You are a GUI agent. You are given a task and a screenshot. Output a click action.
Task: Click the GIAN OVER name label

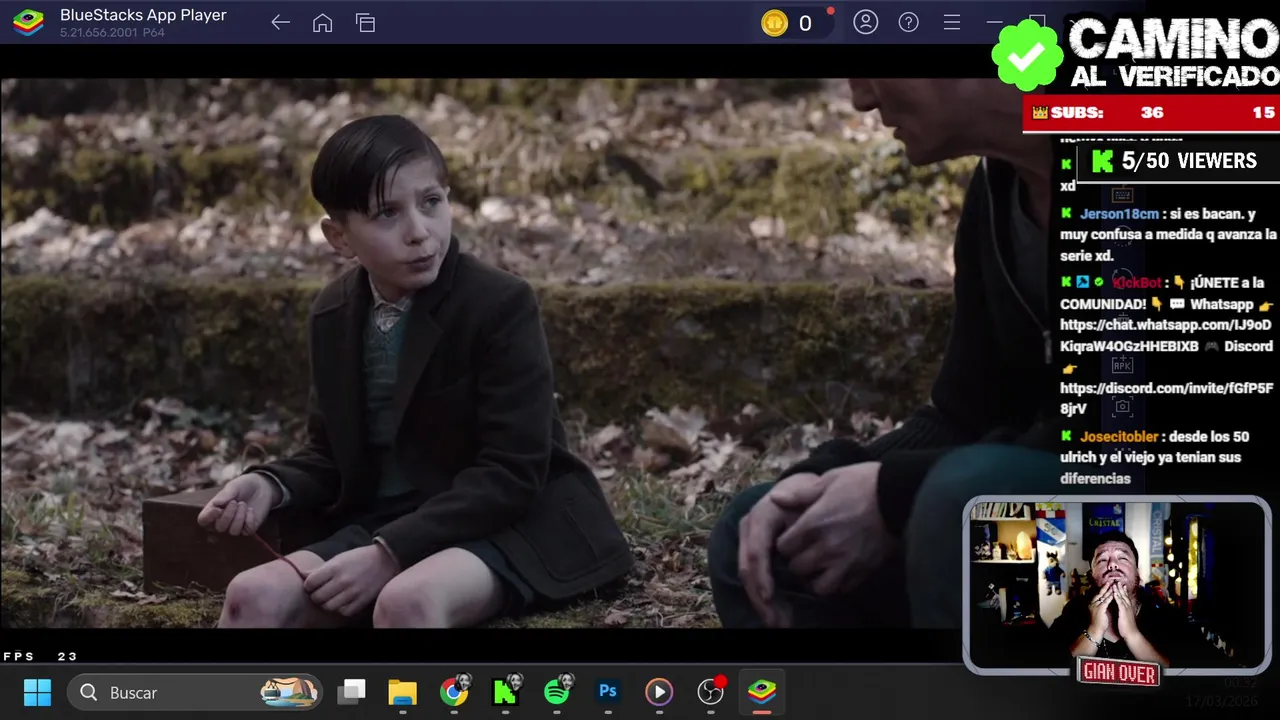click(x=1119, y=673)
